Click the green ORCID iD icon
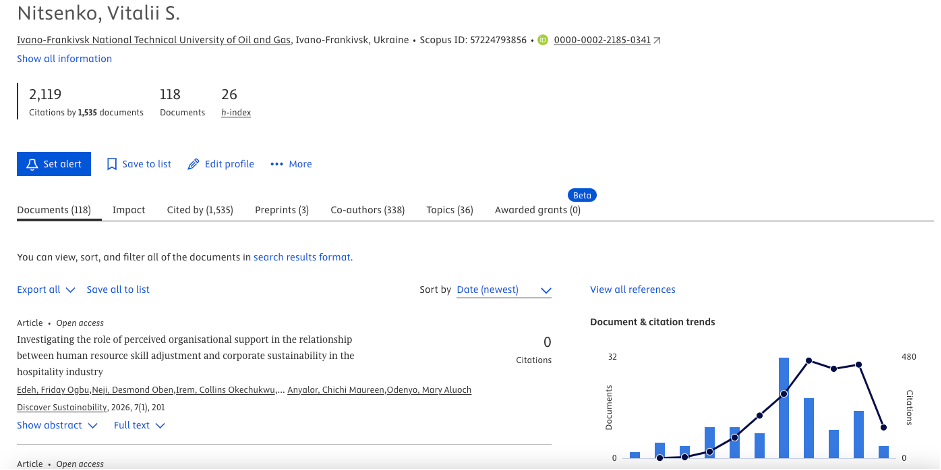The width and height of the screenshot is (941, 470). [x=543, y=40]
